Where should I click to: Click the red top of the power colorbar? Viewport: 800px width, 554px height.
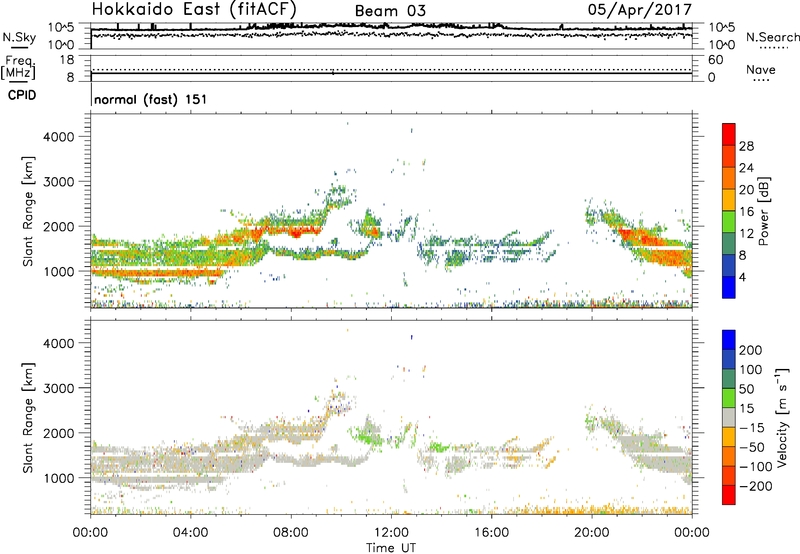pos(729,134)
